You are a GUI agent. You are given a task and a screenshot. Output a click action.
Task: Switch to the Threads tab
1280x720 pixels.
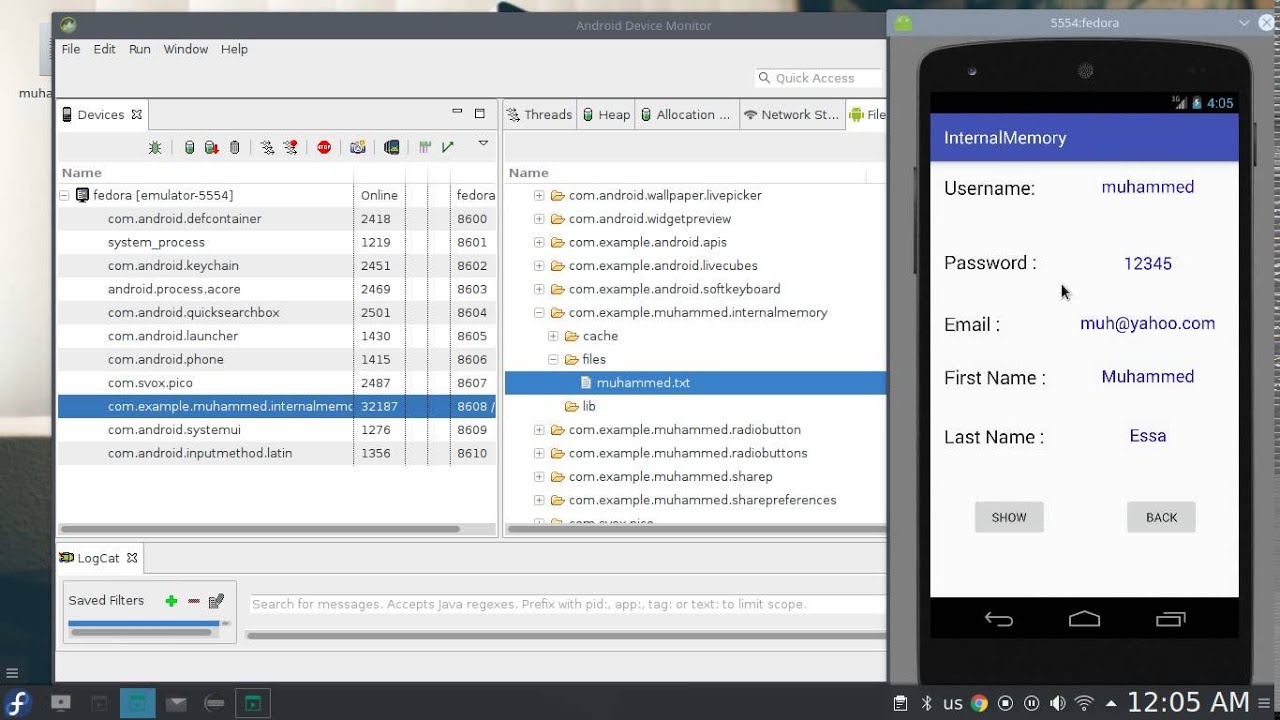[x=539, y=115]
